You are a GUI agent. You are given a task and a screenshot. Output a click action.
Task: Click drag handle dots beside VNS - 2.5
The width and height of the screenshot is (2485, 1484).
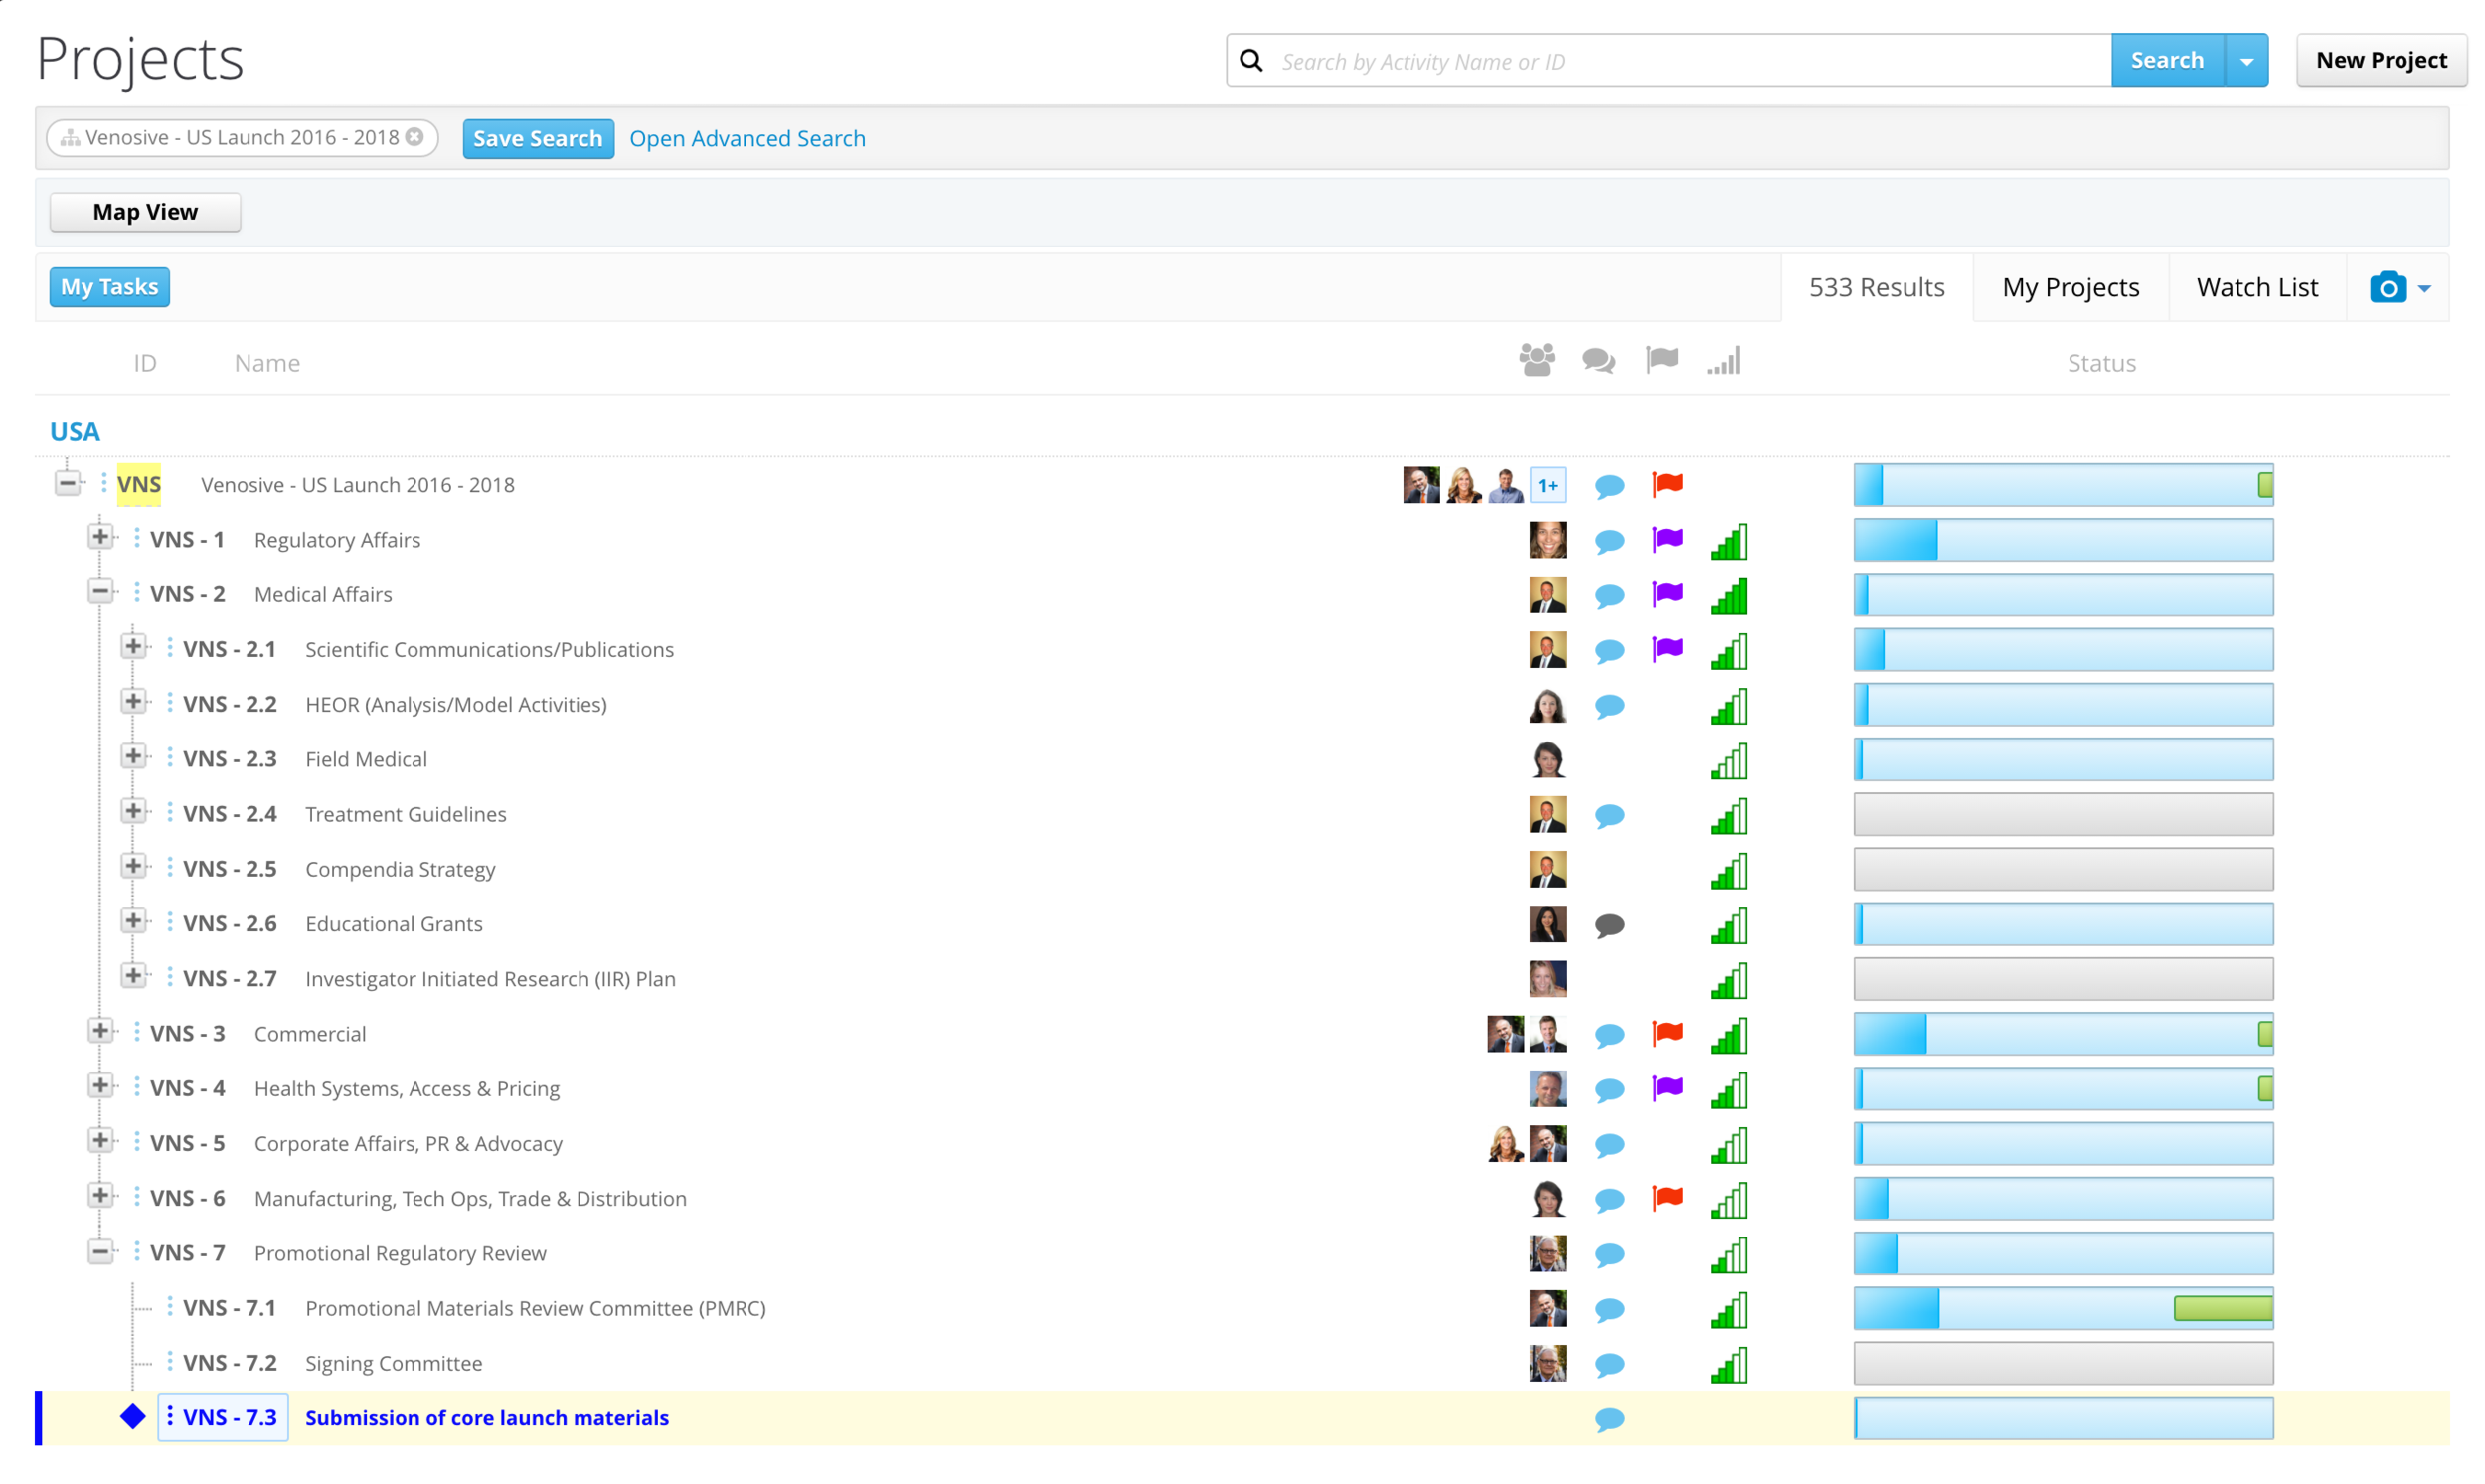pos(169,867)
